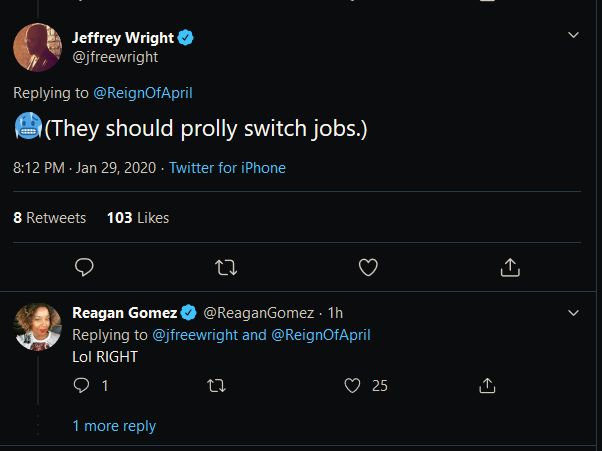Image resolution: width=602 pixels, height=451 pixels.
Task: Open Twitter for iPhone source link
Action: pos(227,168)
